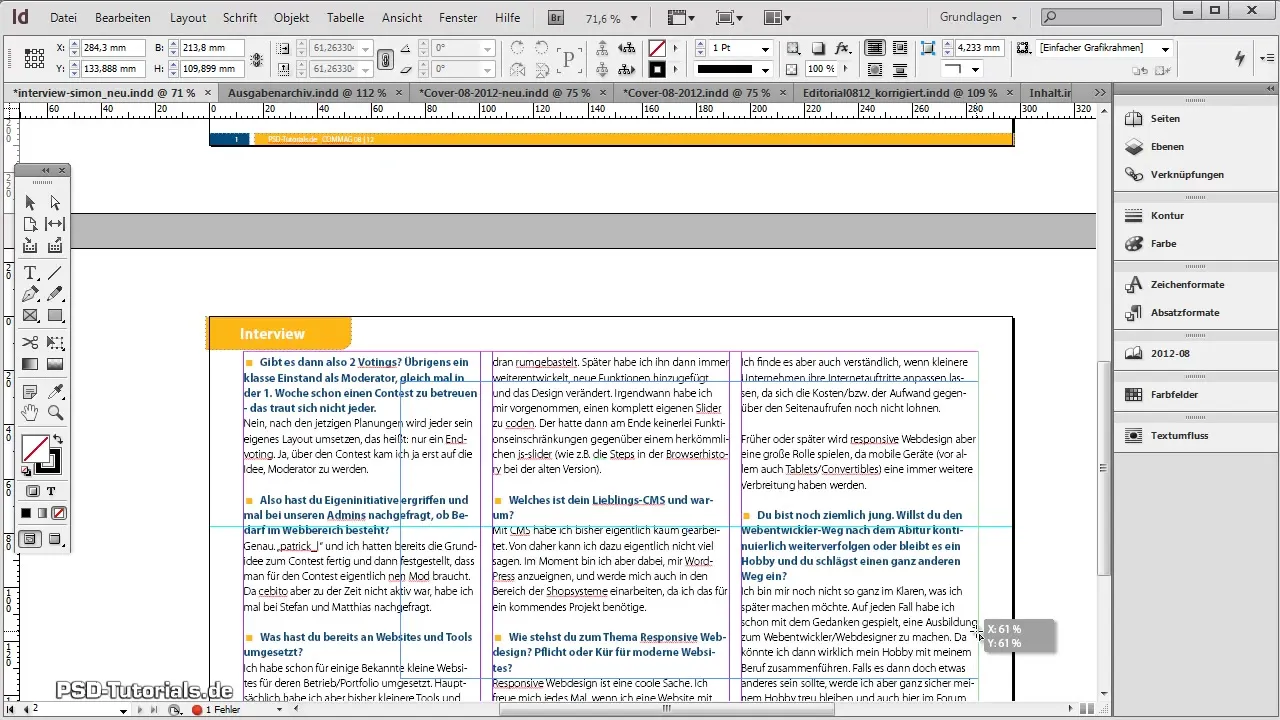Viewport: 1280px width, 720px height.
Task: Select the Gradient Feather tool
Action: coord(55,364)
